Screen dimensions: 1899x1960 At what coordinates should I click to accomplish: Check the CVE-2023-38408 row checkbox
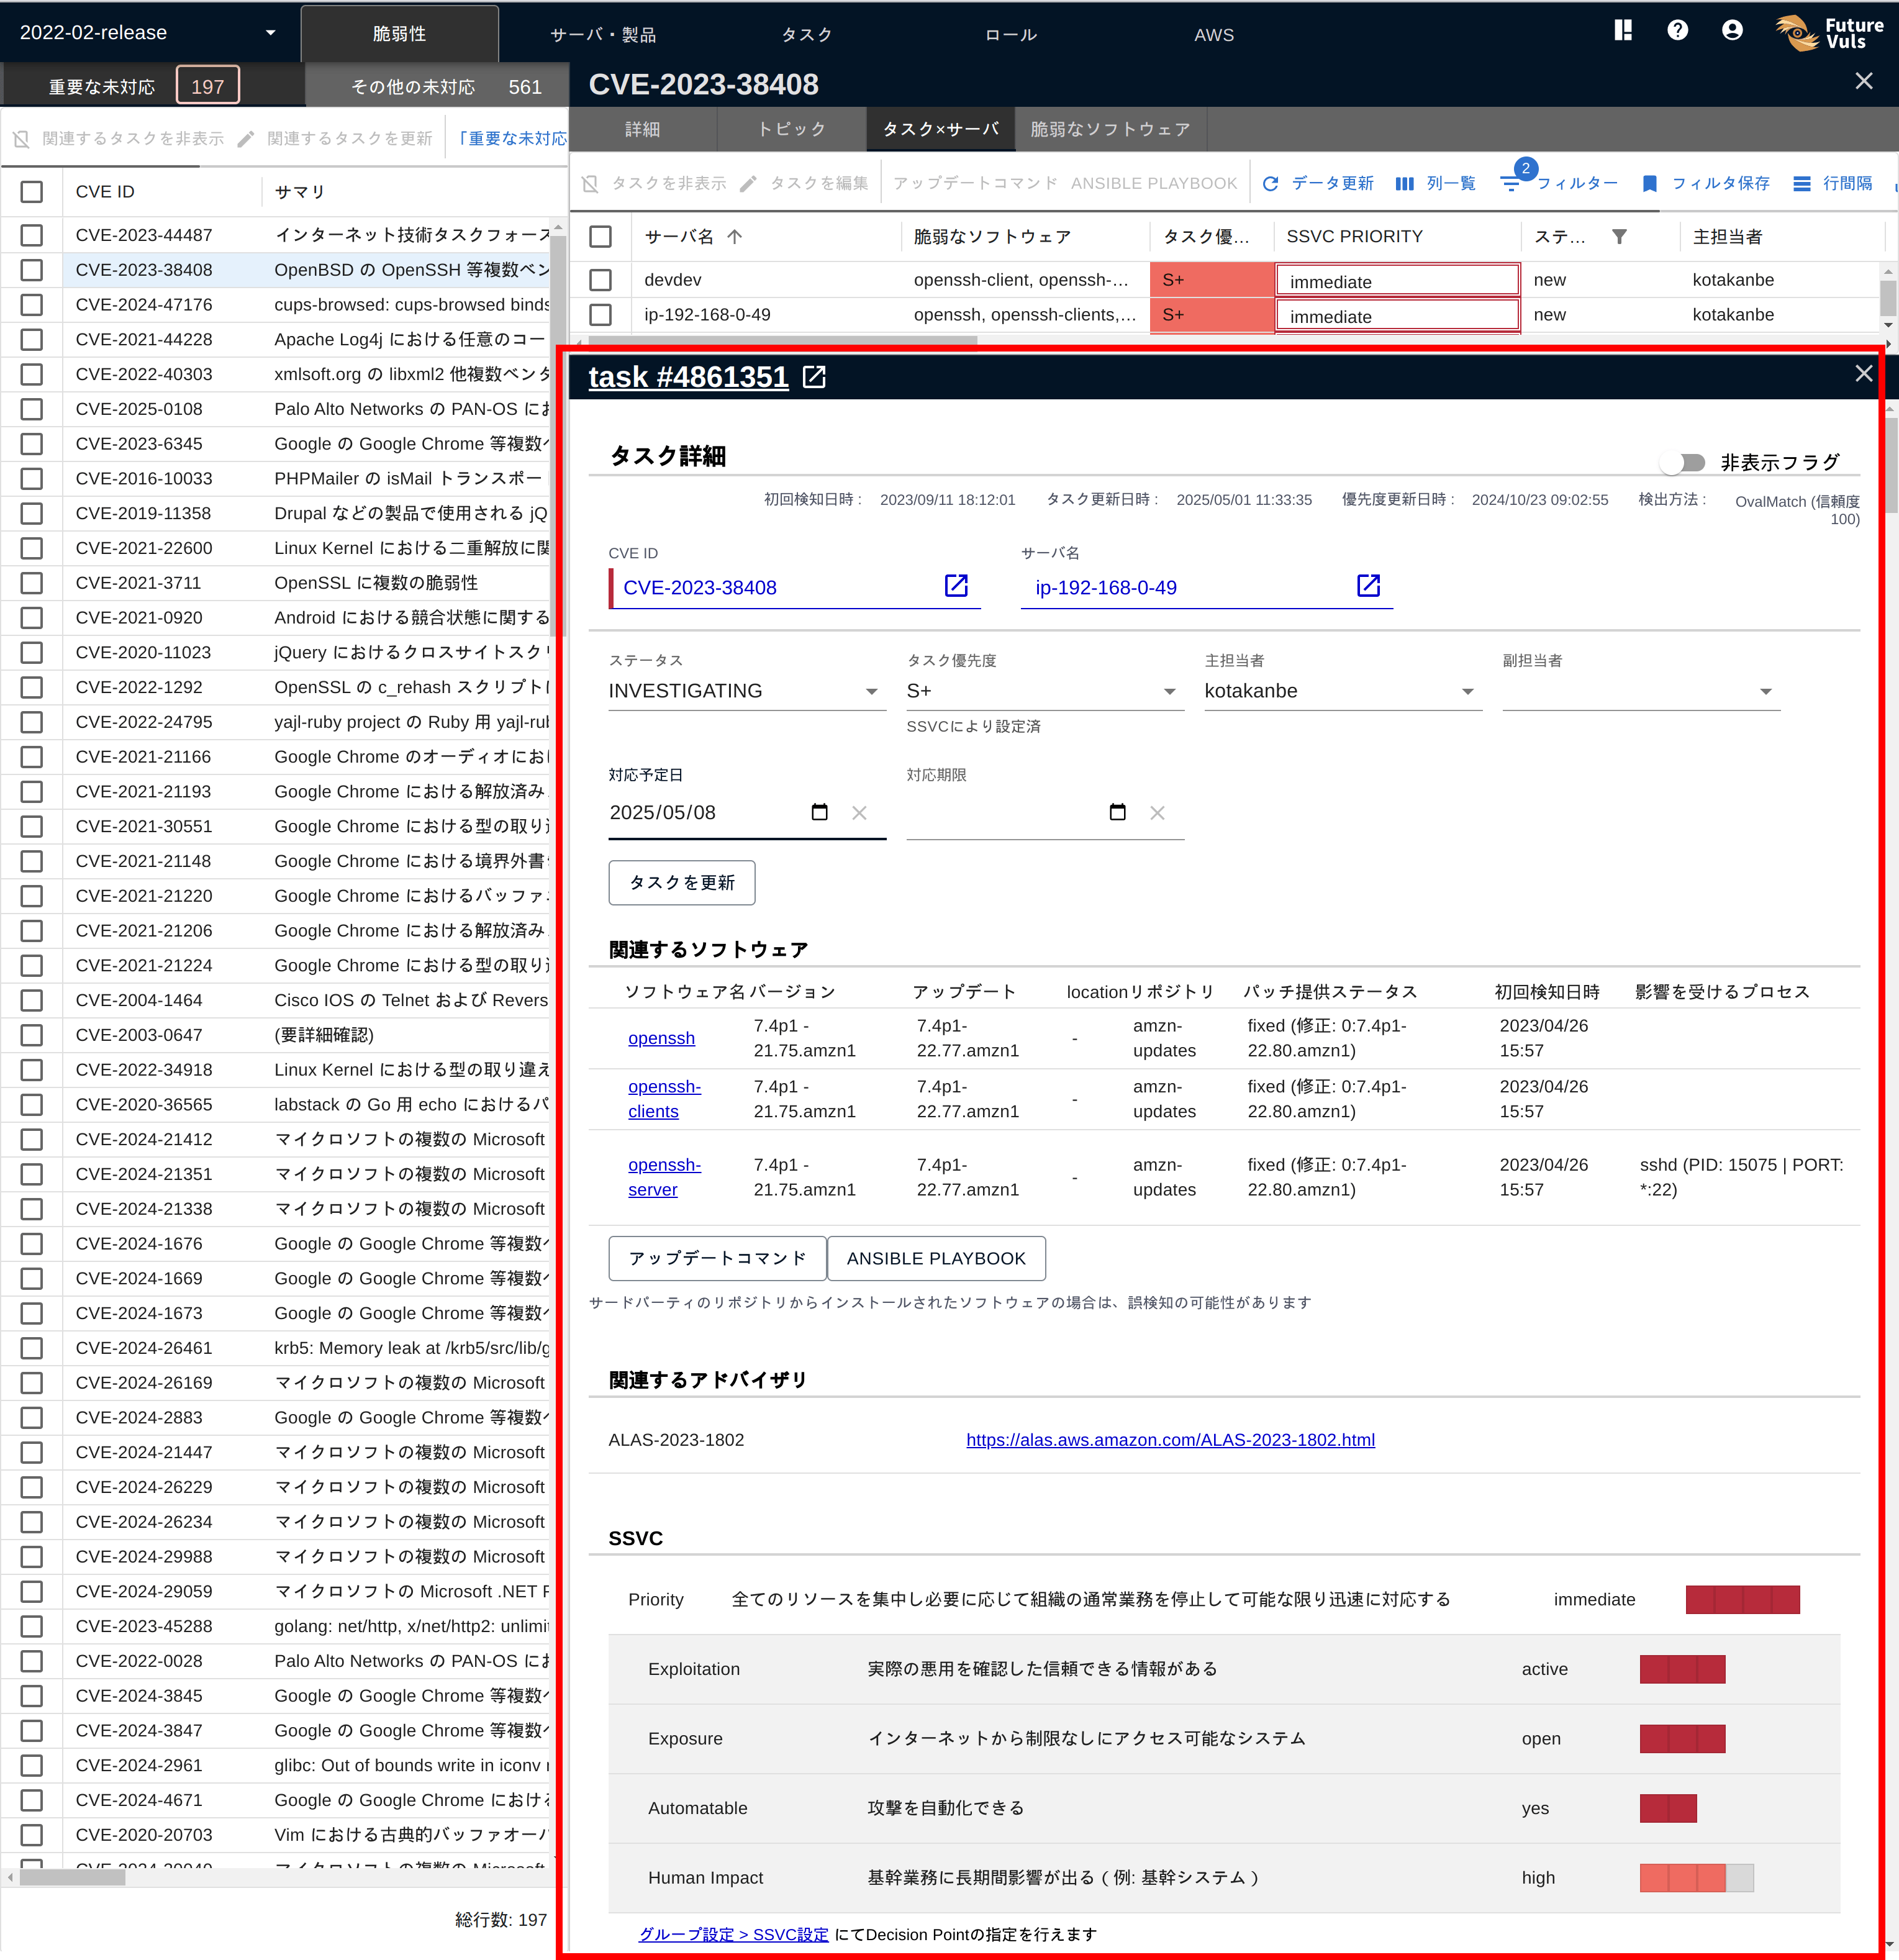click(x=32, y=270)
